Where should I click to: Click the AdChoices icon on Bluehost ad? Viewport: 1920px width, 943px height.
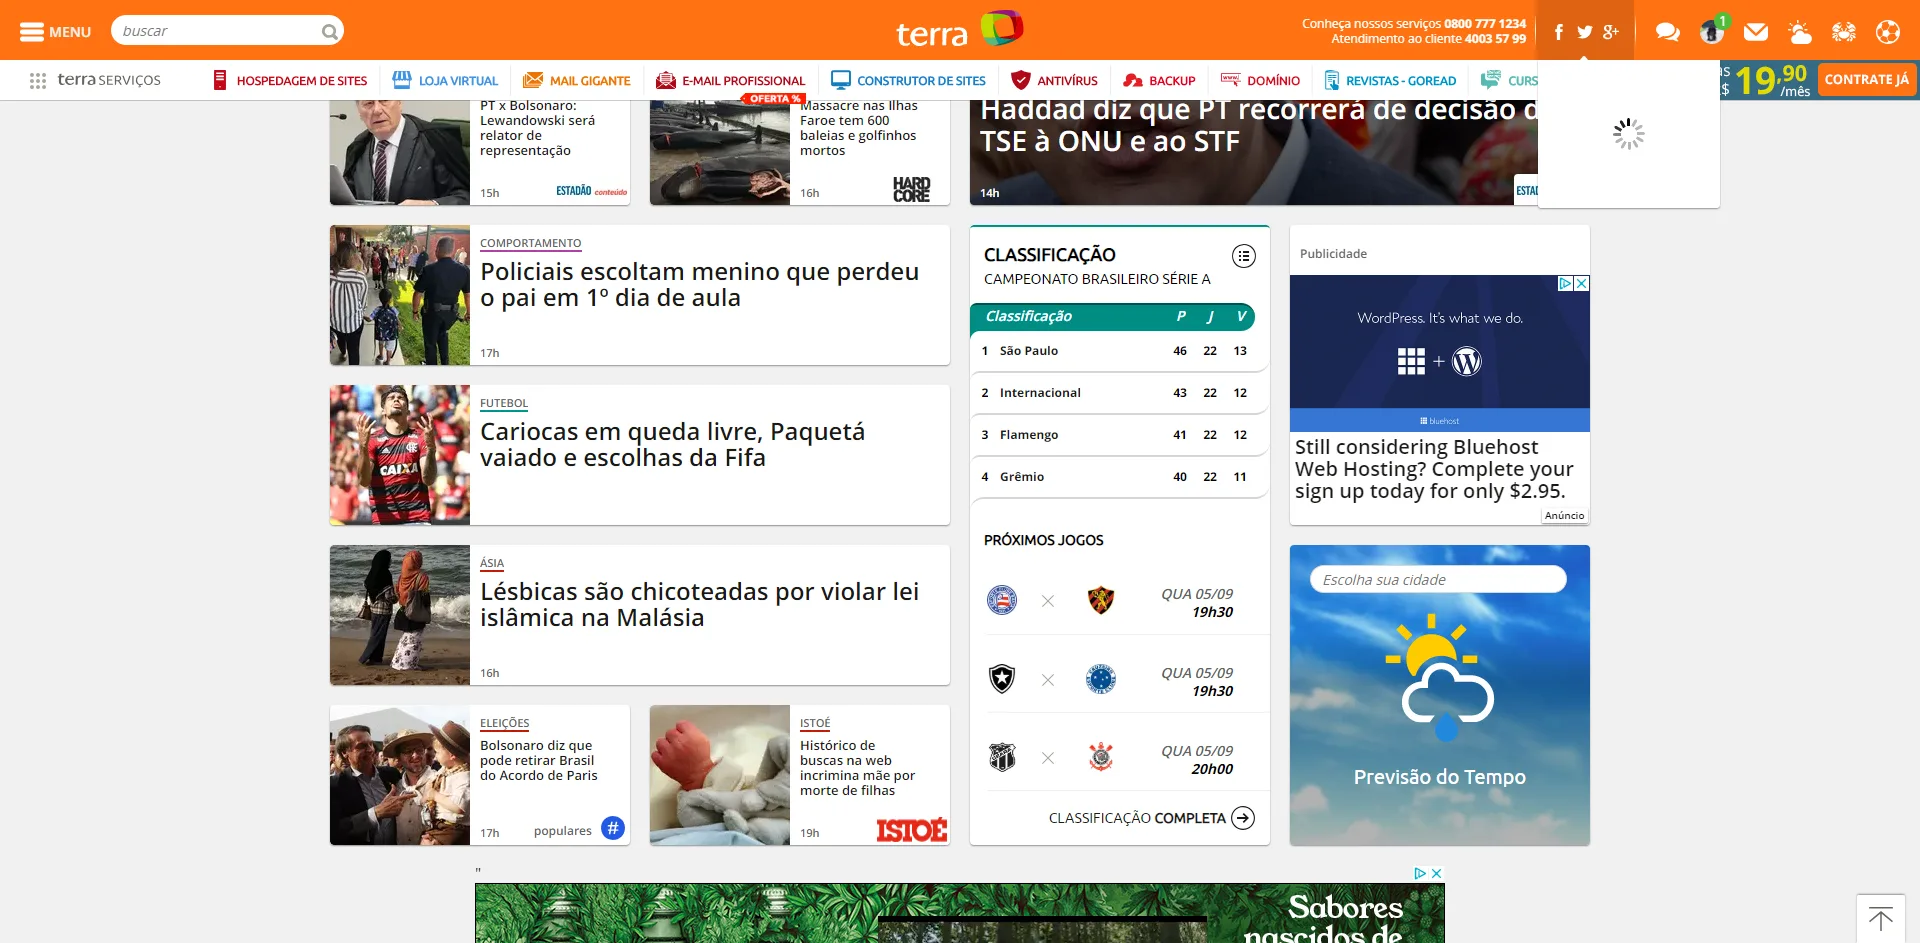(x=1566, y=283)
